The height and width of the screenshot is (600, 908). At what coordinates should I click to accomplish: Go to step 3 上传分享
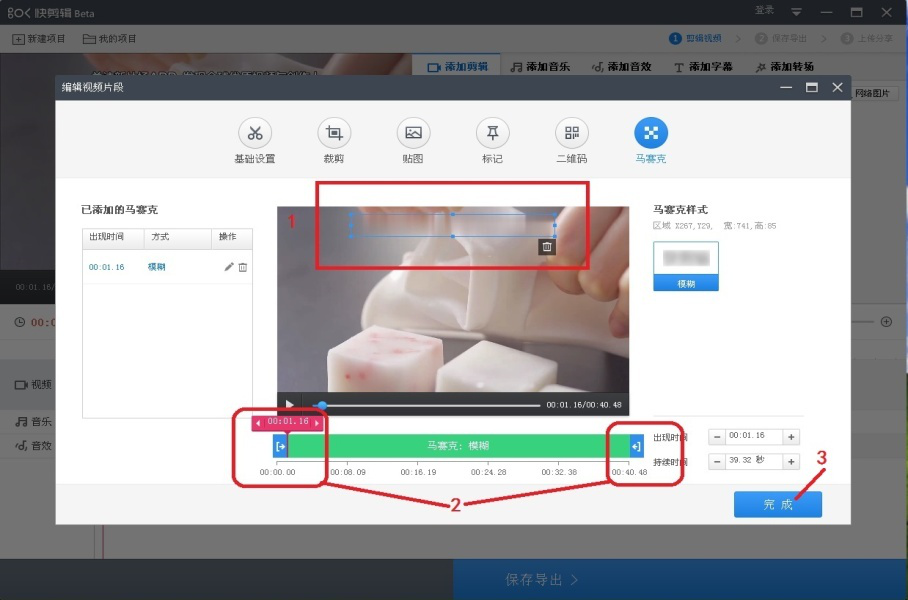pos(867,38)
